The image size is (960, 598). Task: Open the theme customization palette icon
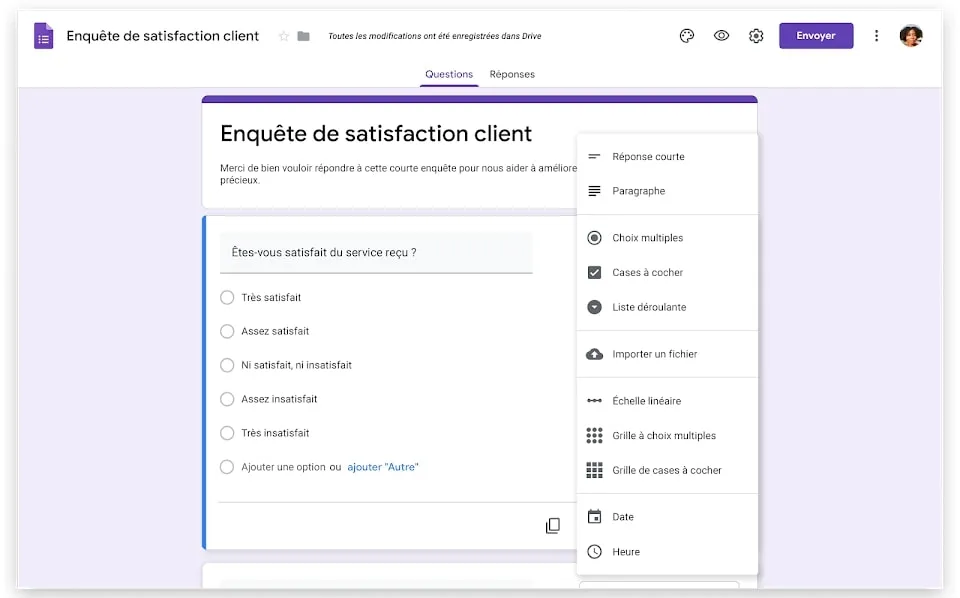pos(687,36)
